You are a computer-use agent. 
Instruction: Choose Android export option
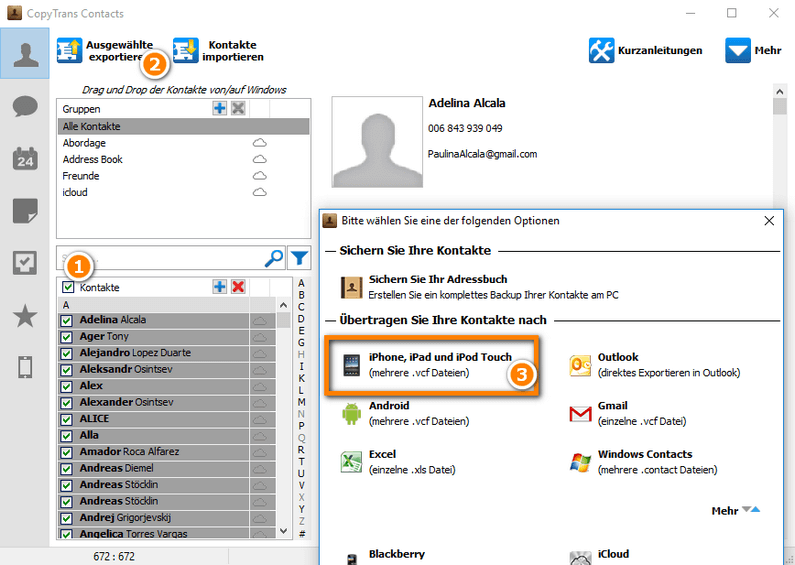coord(405,413)
